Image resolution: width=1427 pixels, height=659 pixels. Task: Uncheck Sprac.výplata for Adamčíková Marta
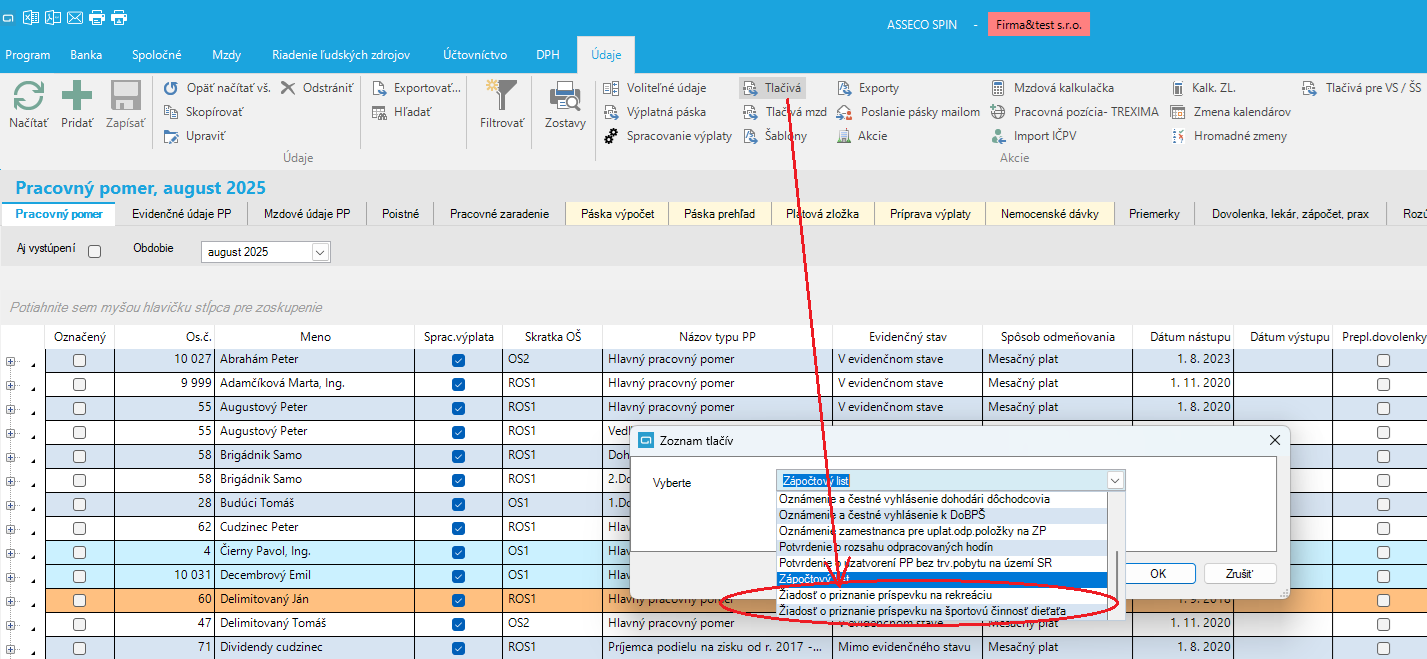(x=458, y=384)
